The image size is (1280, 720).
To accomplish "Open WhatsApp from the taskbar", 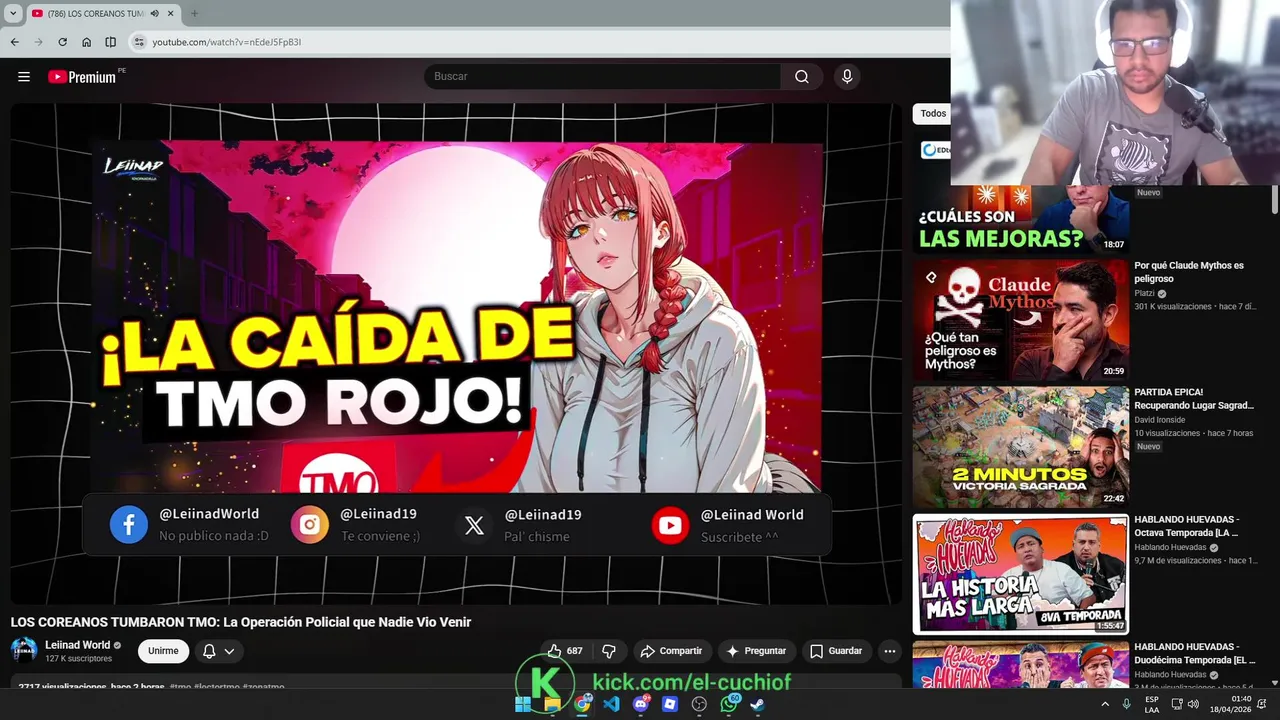I will click(x=729, y=704).
